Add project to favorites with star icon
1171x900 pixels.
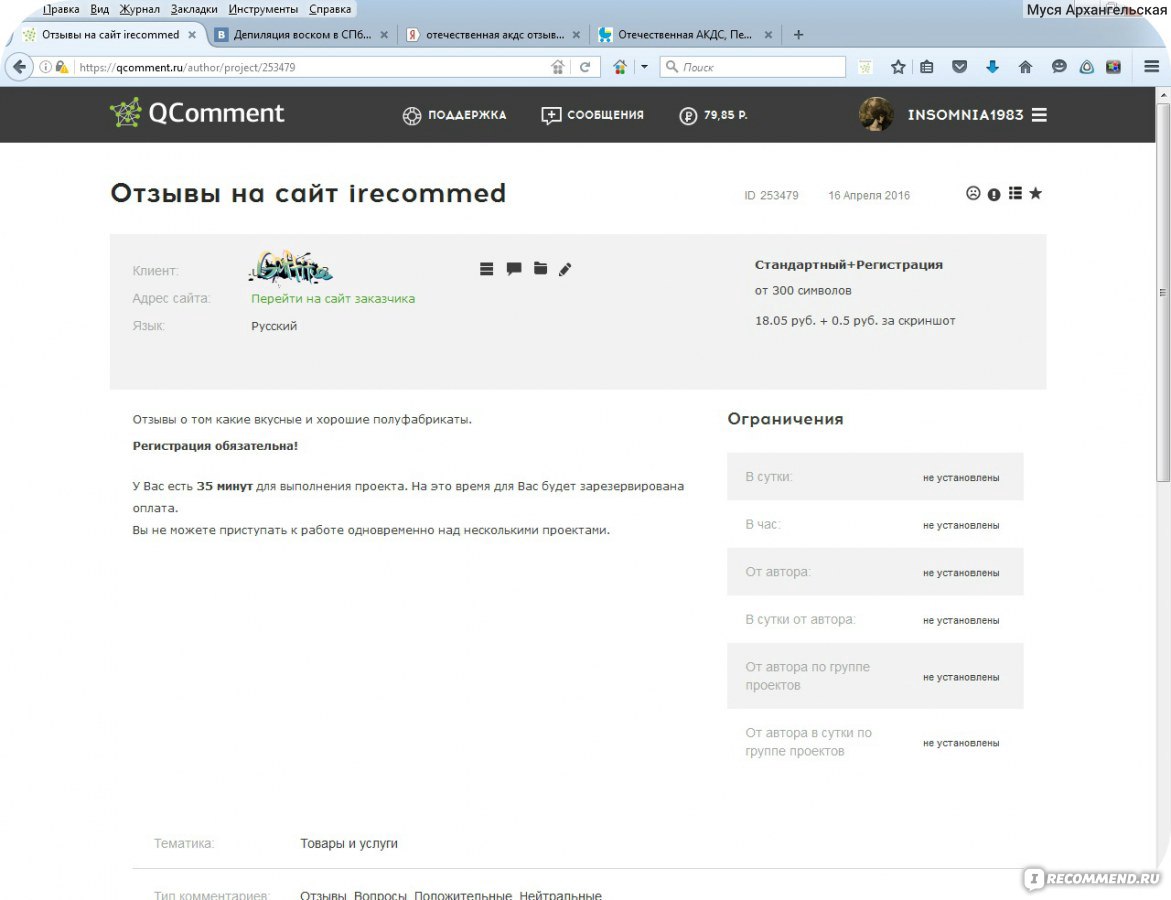(1035, 193)
